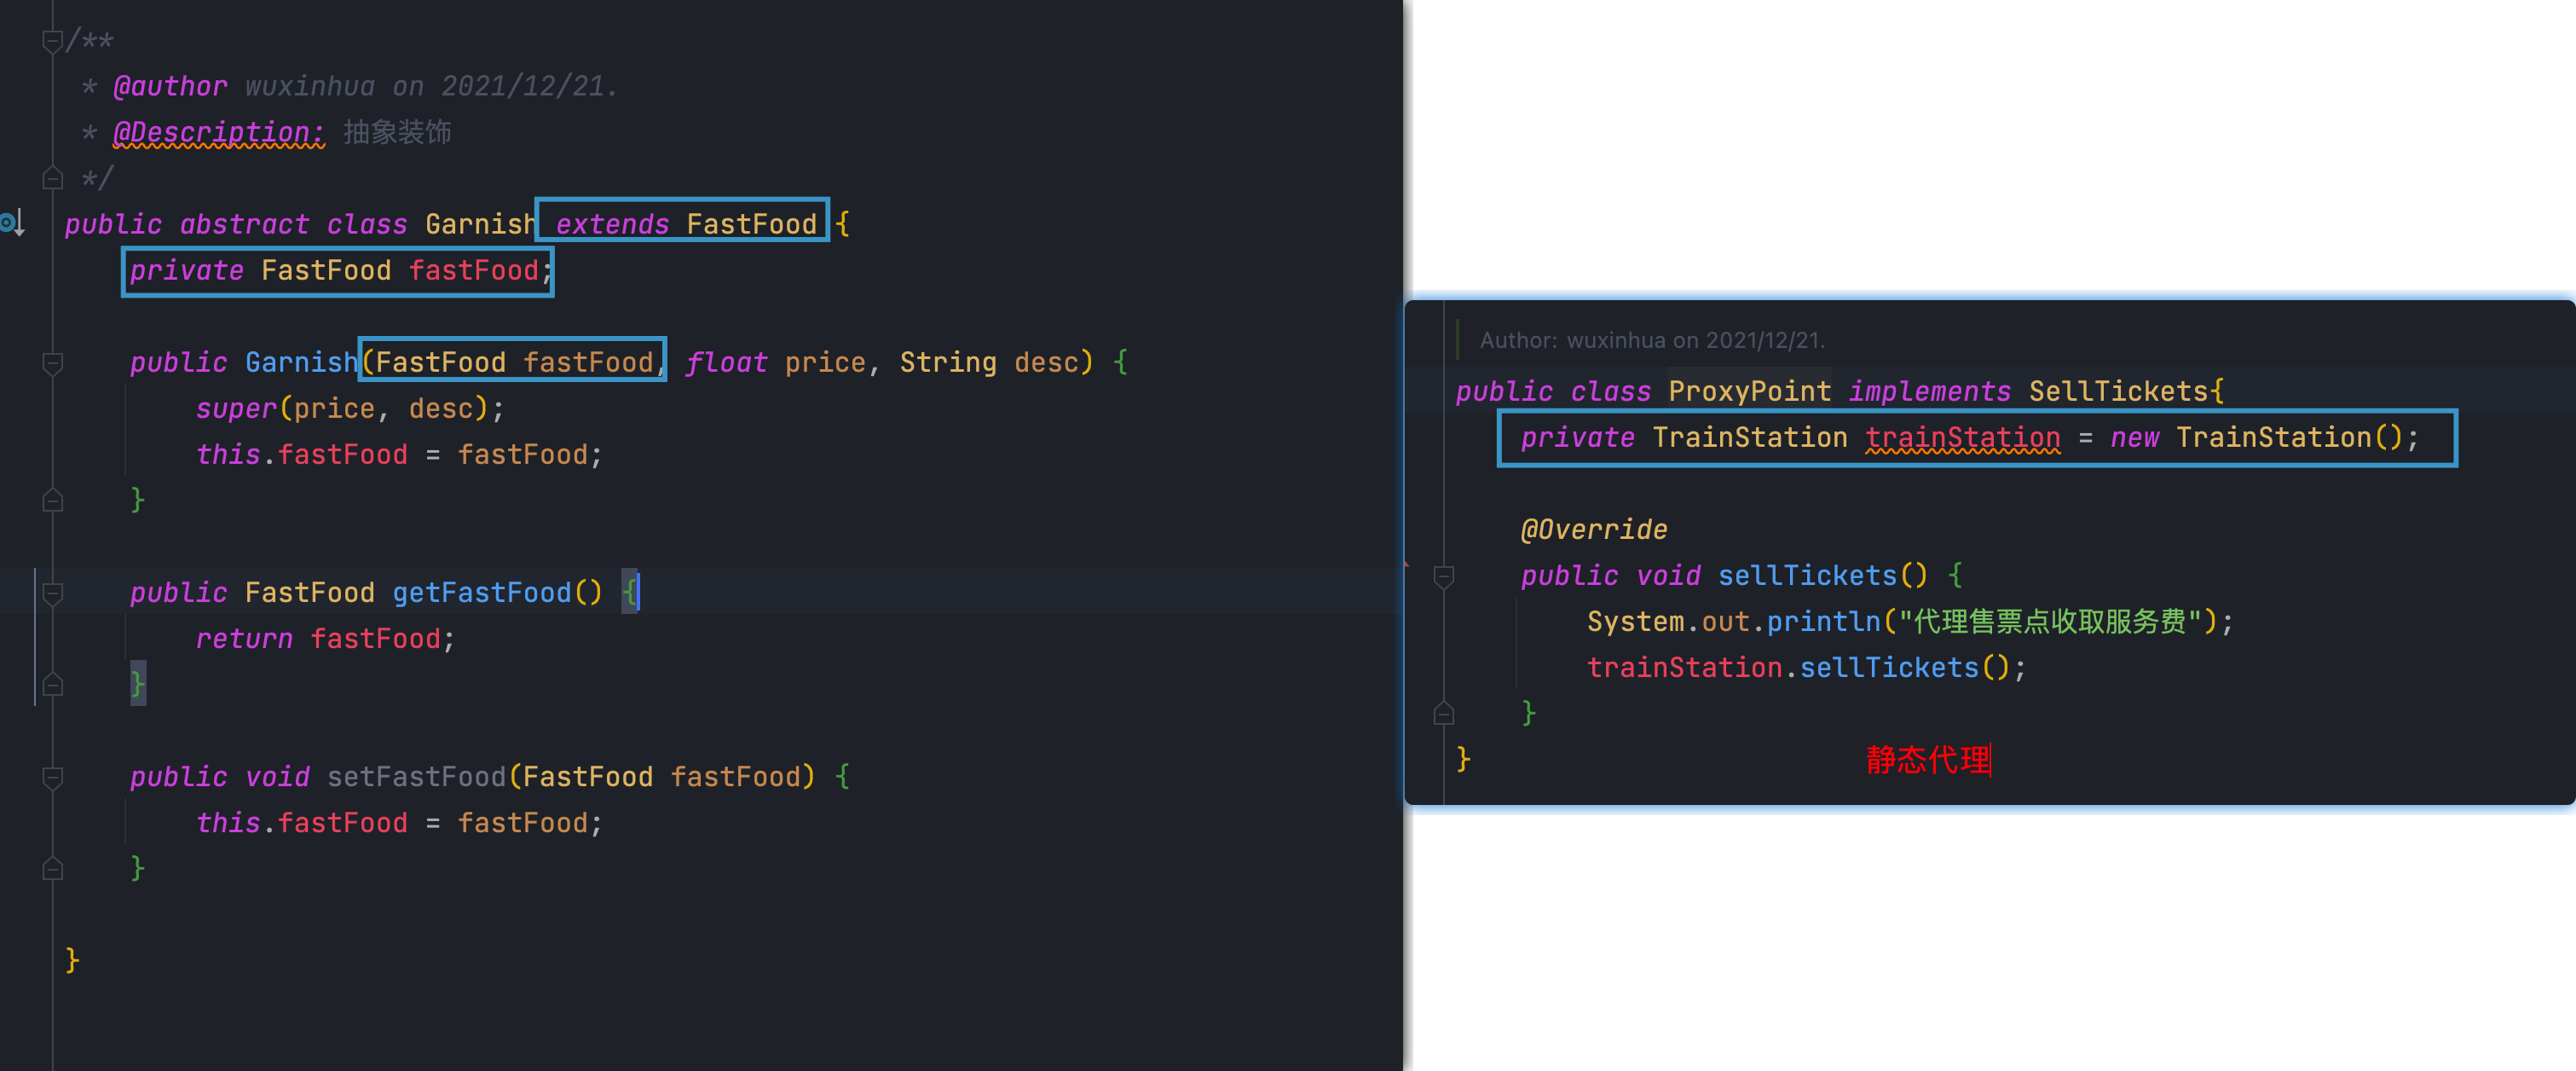The image size is (2576, 1071).
Task: Collapse the Javadoc comment fold marker at /**
Action: pos(53,41)
